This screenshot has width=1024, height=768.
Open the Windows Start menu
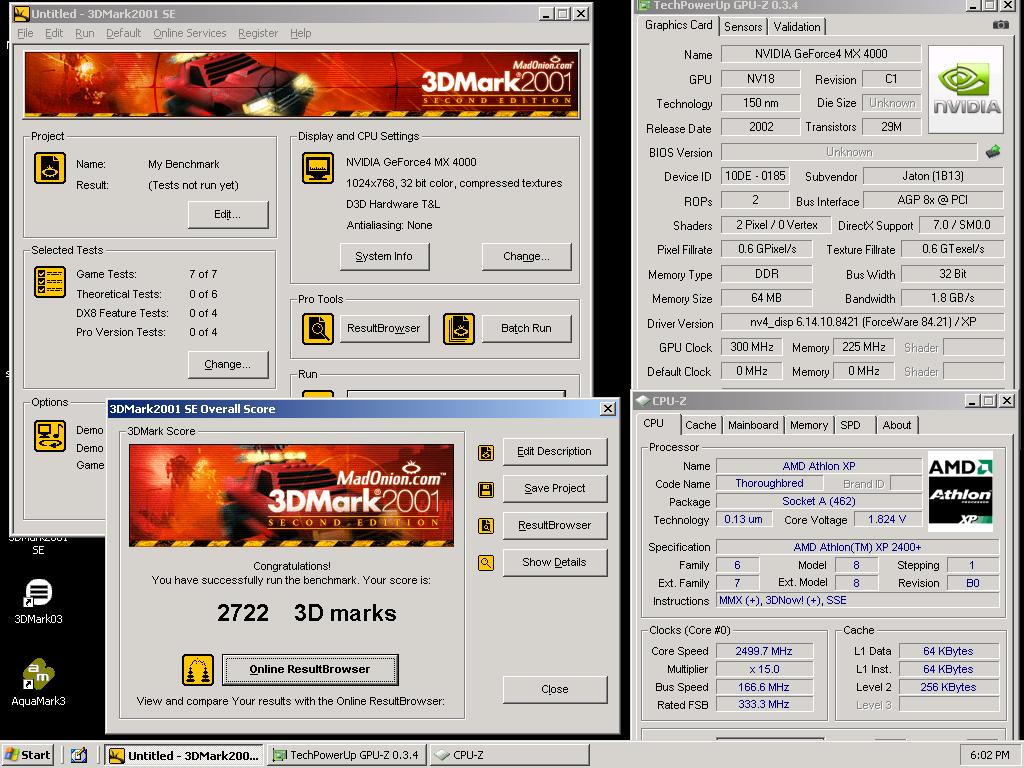tap(27, 755)
